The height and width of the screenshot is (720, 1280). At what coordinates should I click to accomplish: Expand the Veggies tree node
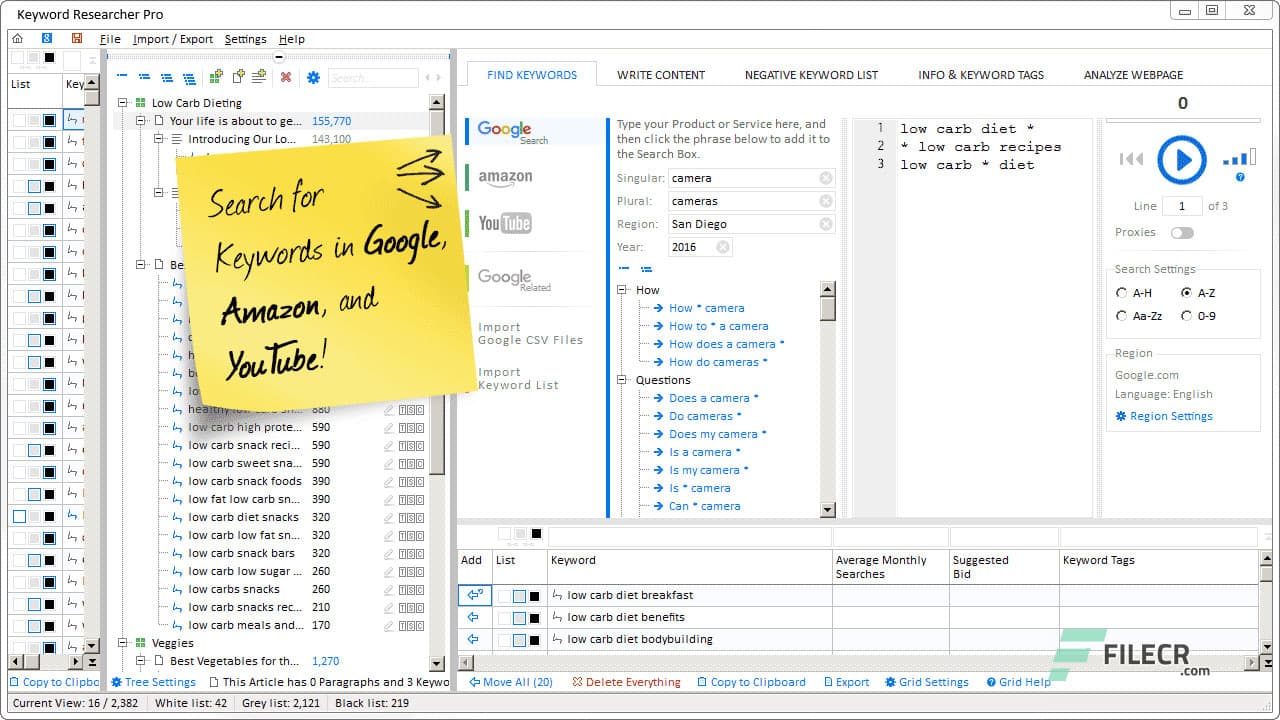[x=123, y=643]
